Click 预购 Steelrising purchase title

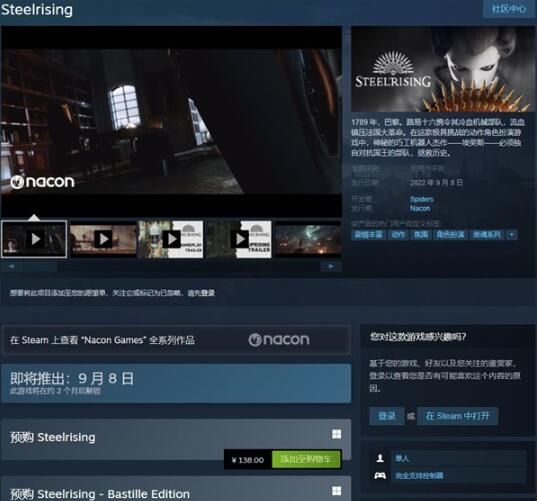point(53,437)
